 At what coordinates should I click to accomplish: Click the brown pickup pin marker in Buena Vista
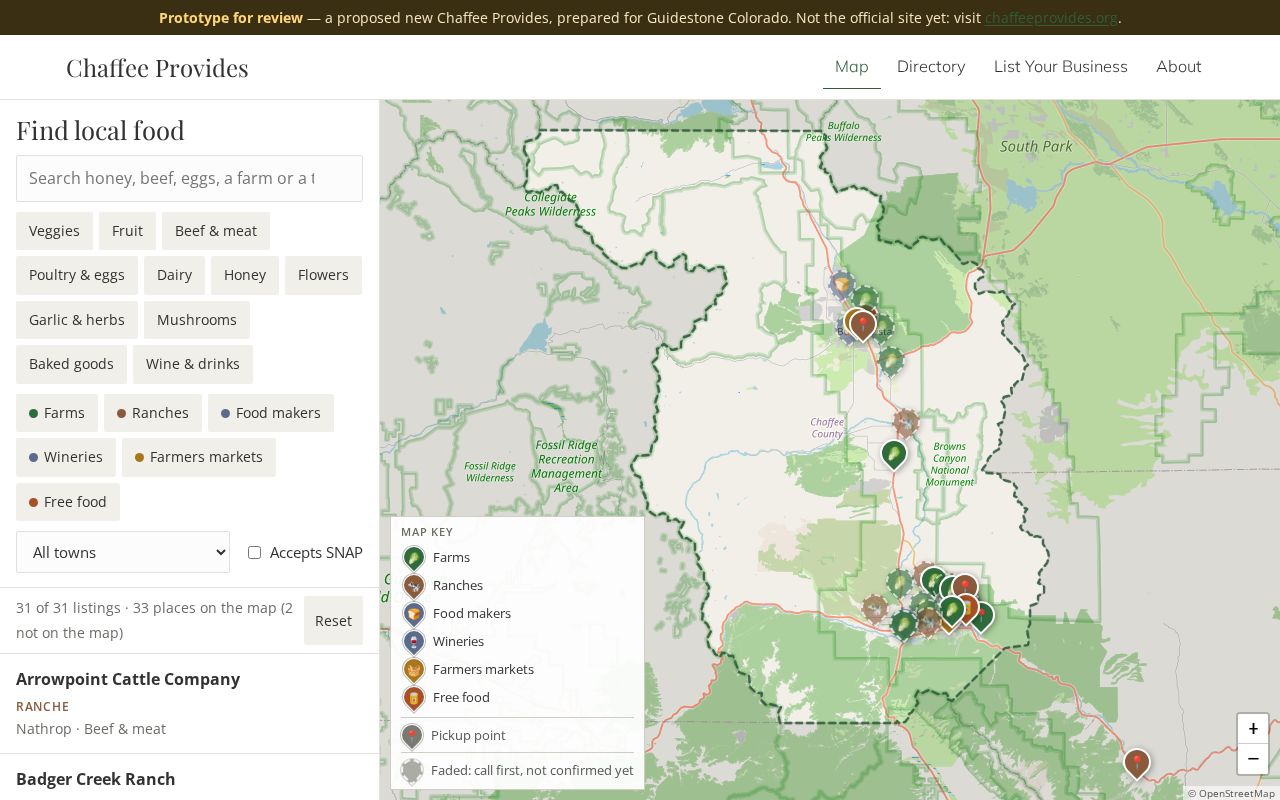pyautogui.click(x=862, y=325)
